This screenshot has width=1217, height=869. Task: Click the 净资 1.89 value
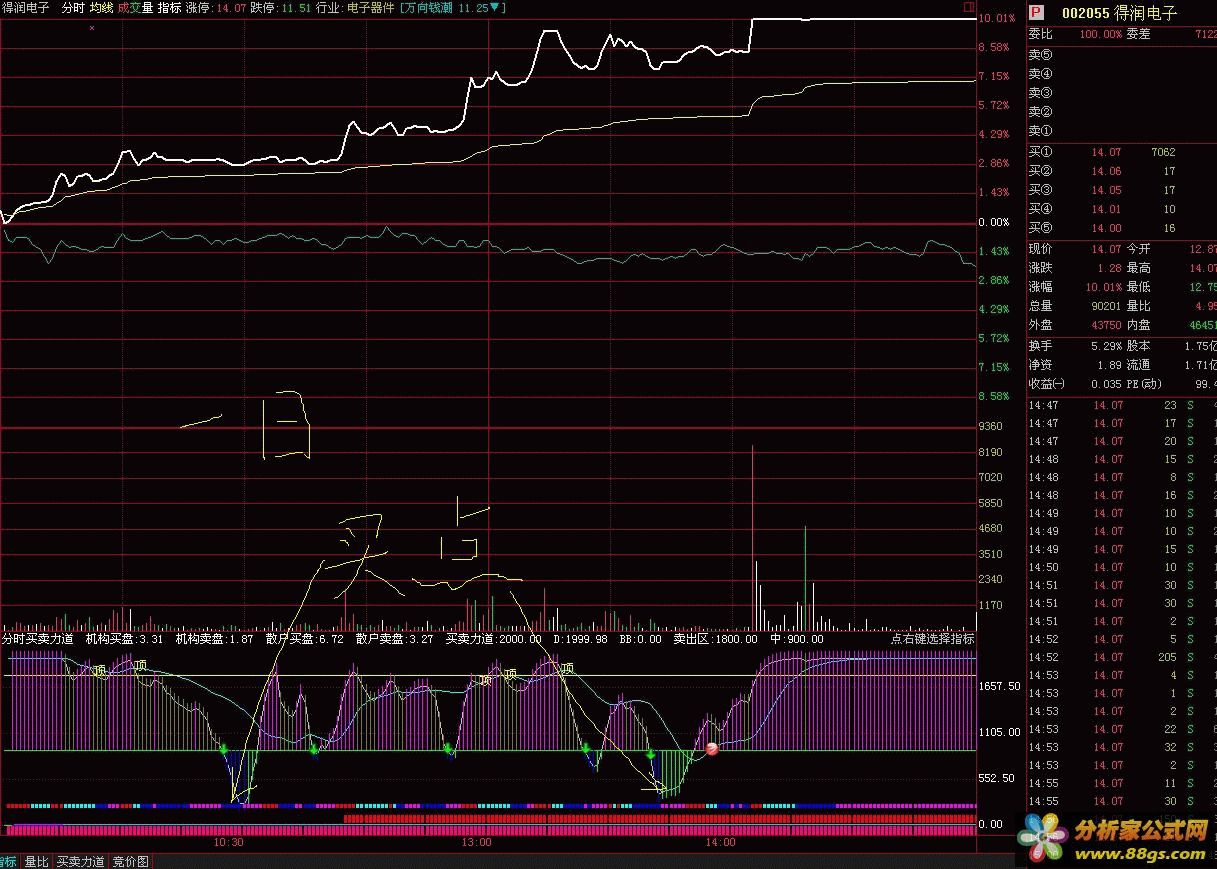[x=1109, y=365]
